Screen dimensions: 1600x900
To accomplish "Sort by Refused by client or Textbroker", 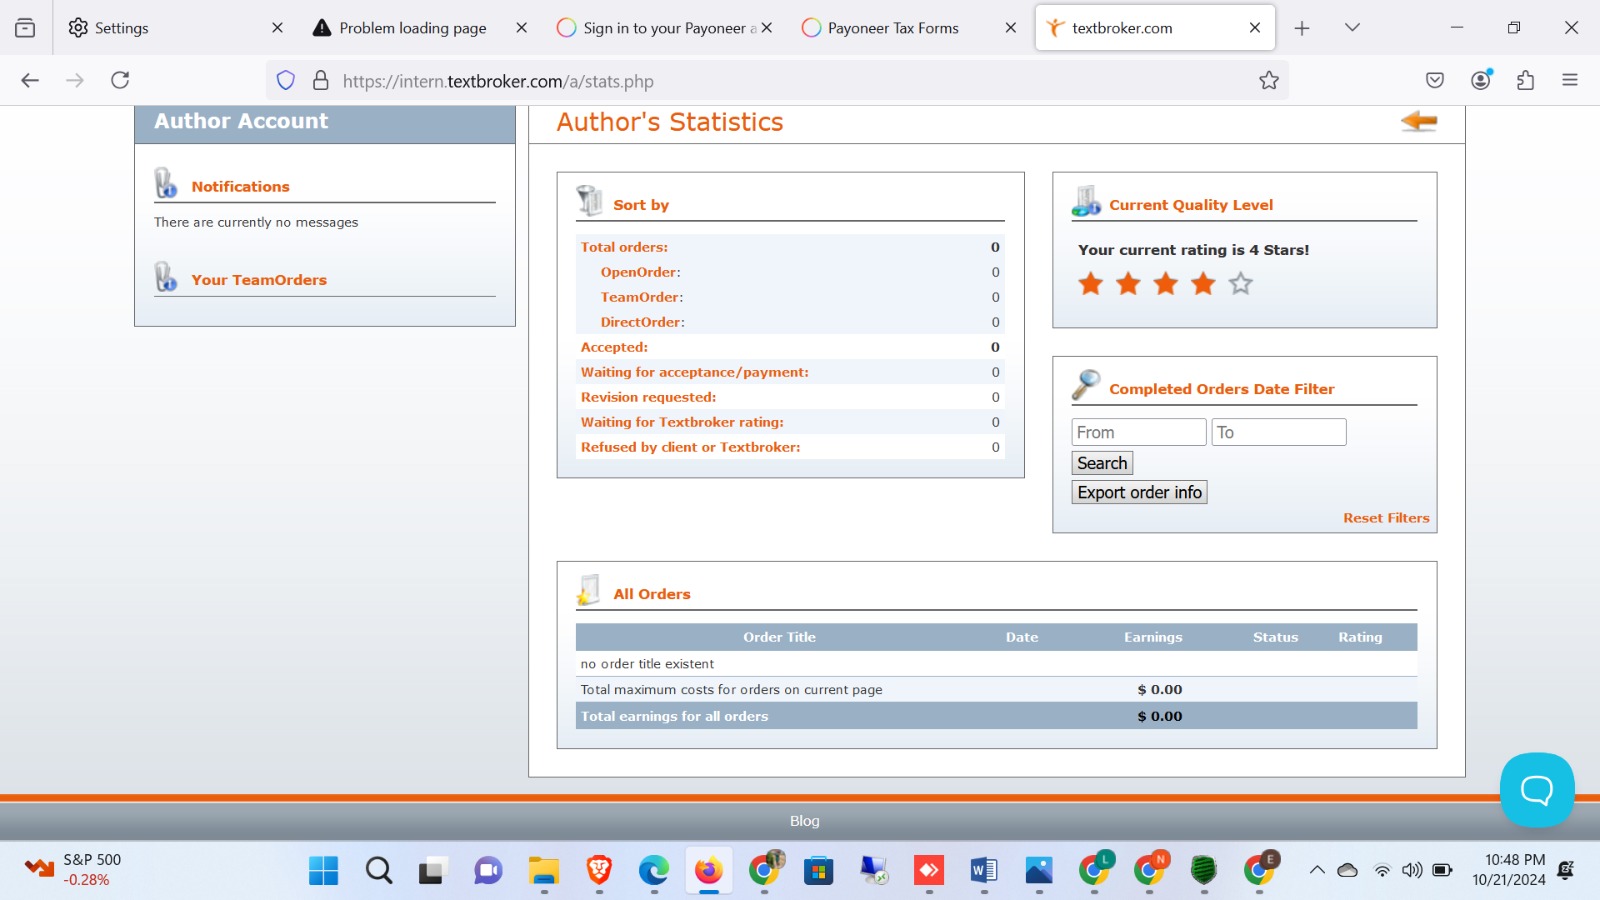I will [690, 447].
